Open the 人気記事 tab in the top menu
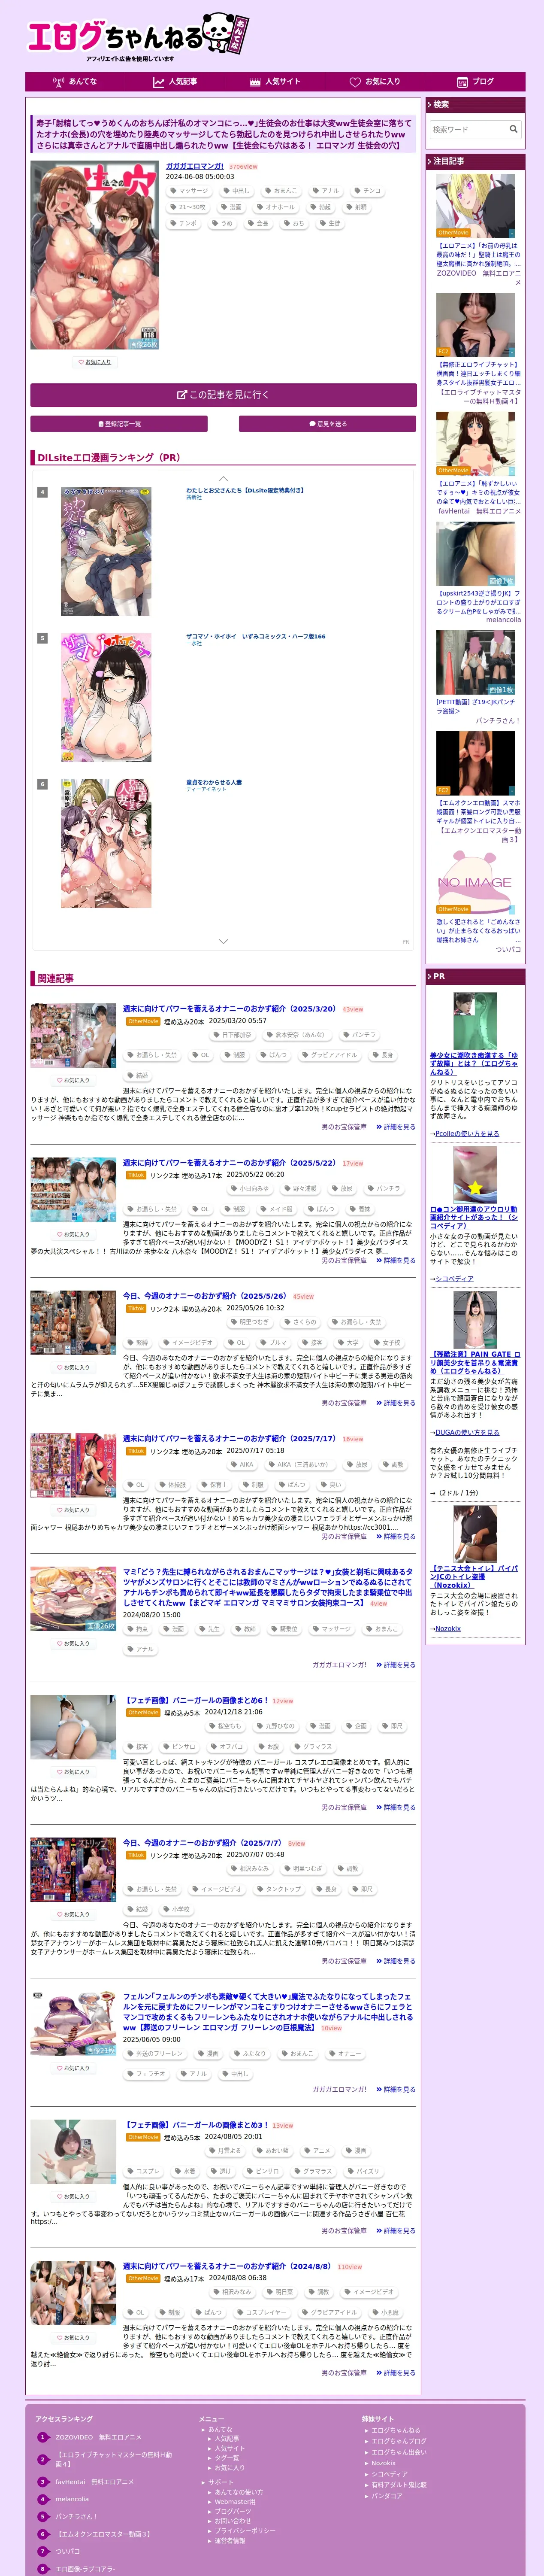Screen dimensions: 544x2576 click(x=175, y=82)
